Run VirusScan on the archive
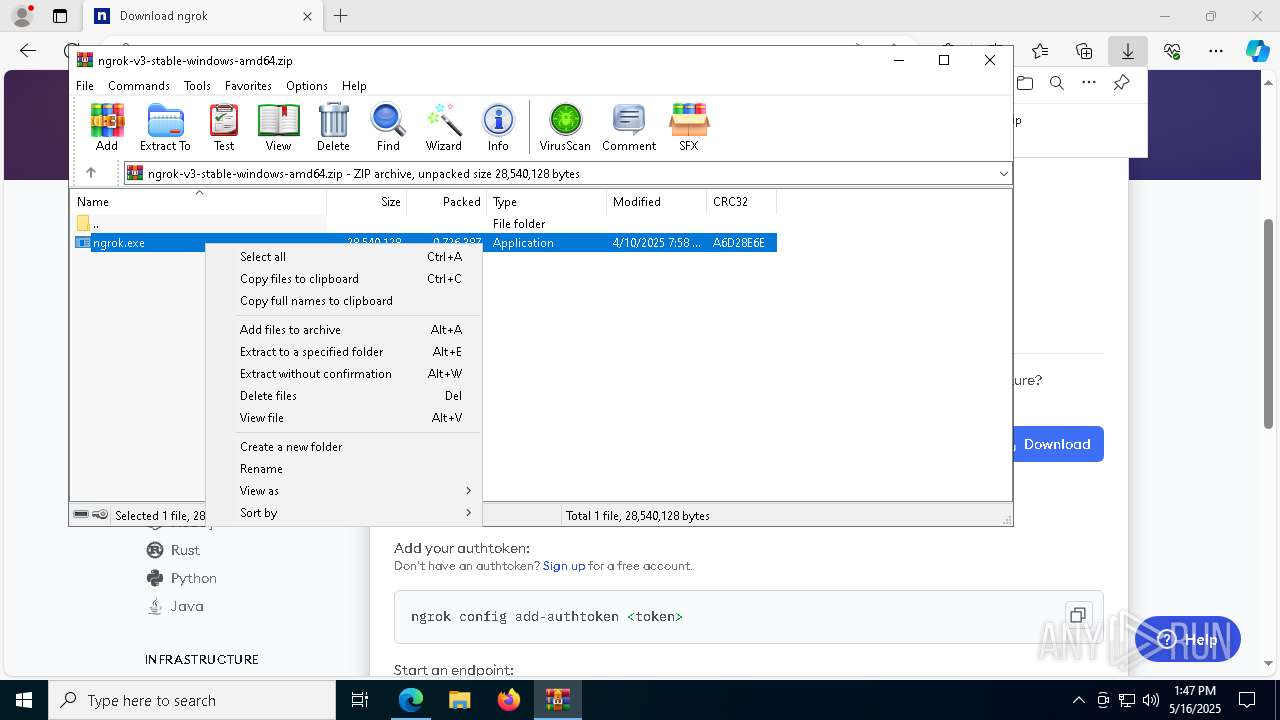The image size is (1280, 720). 565,127
